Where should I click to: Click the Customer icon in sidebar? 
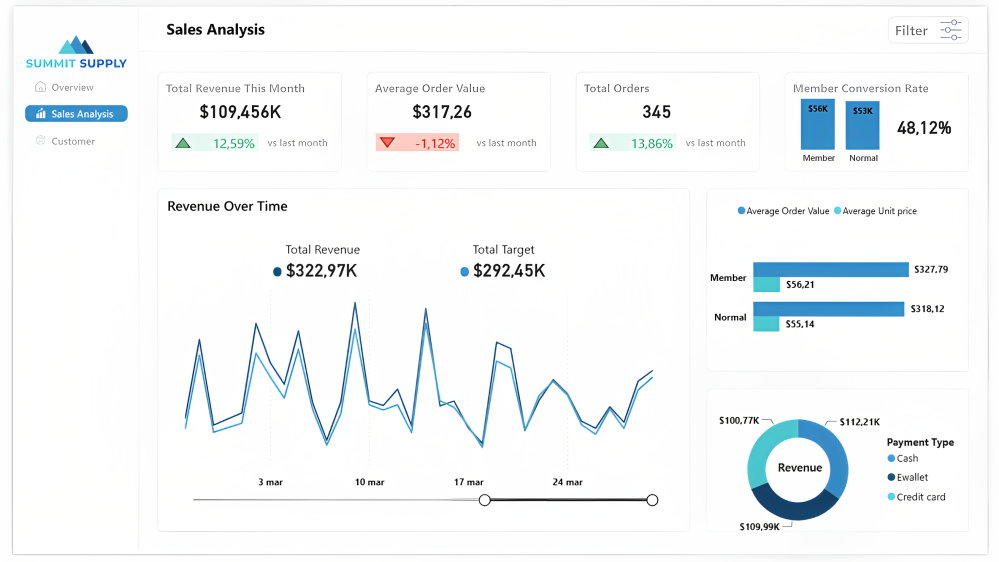tap(40, 141)
